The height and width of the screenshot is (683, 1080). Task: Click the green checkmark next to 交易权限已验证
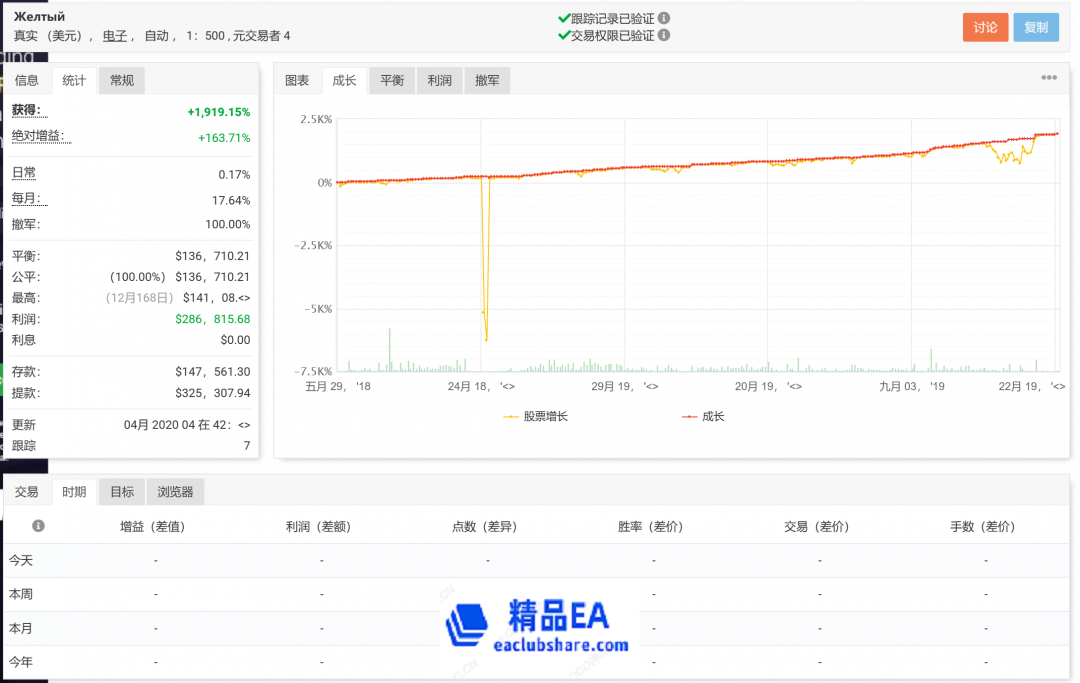pos(564,35)
